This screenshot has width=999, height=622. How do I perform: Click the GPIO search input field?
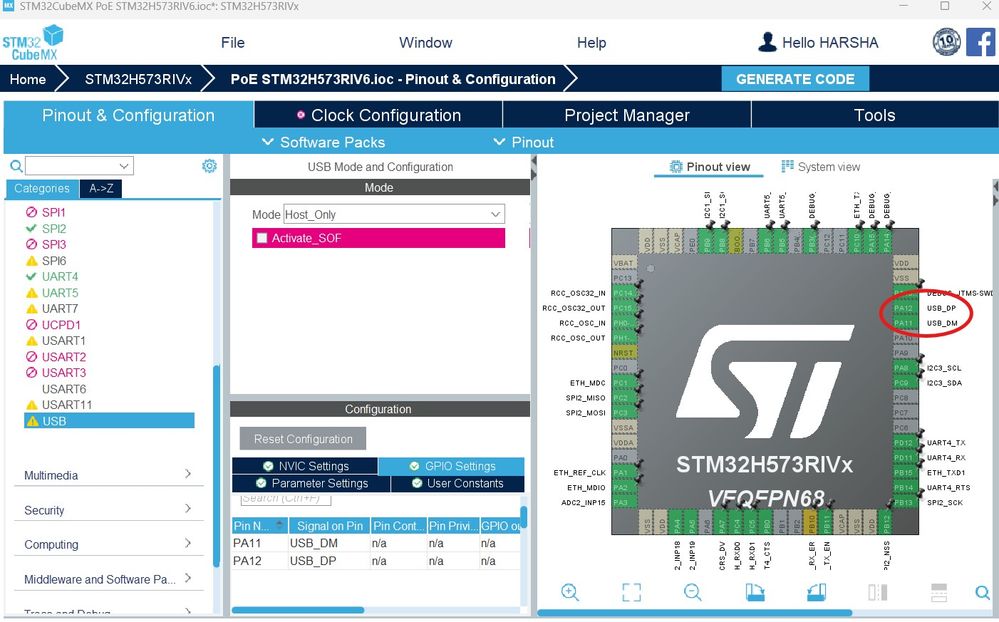coord(285,498)
